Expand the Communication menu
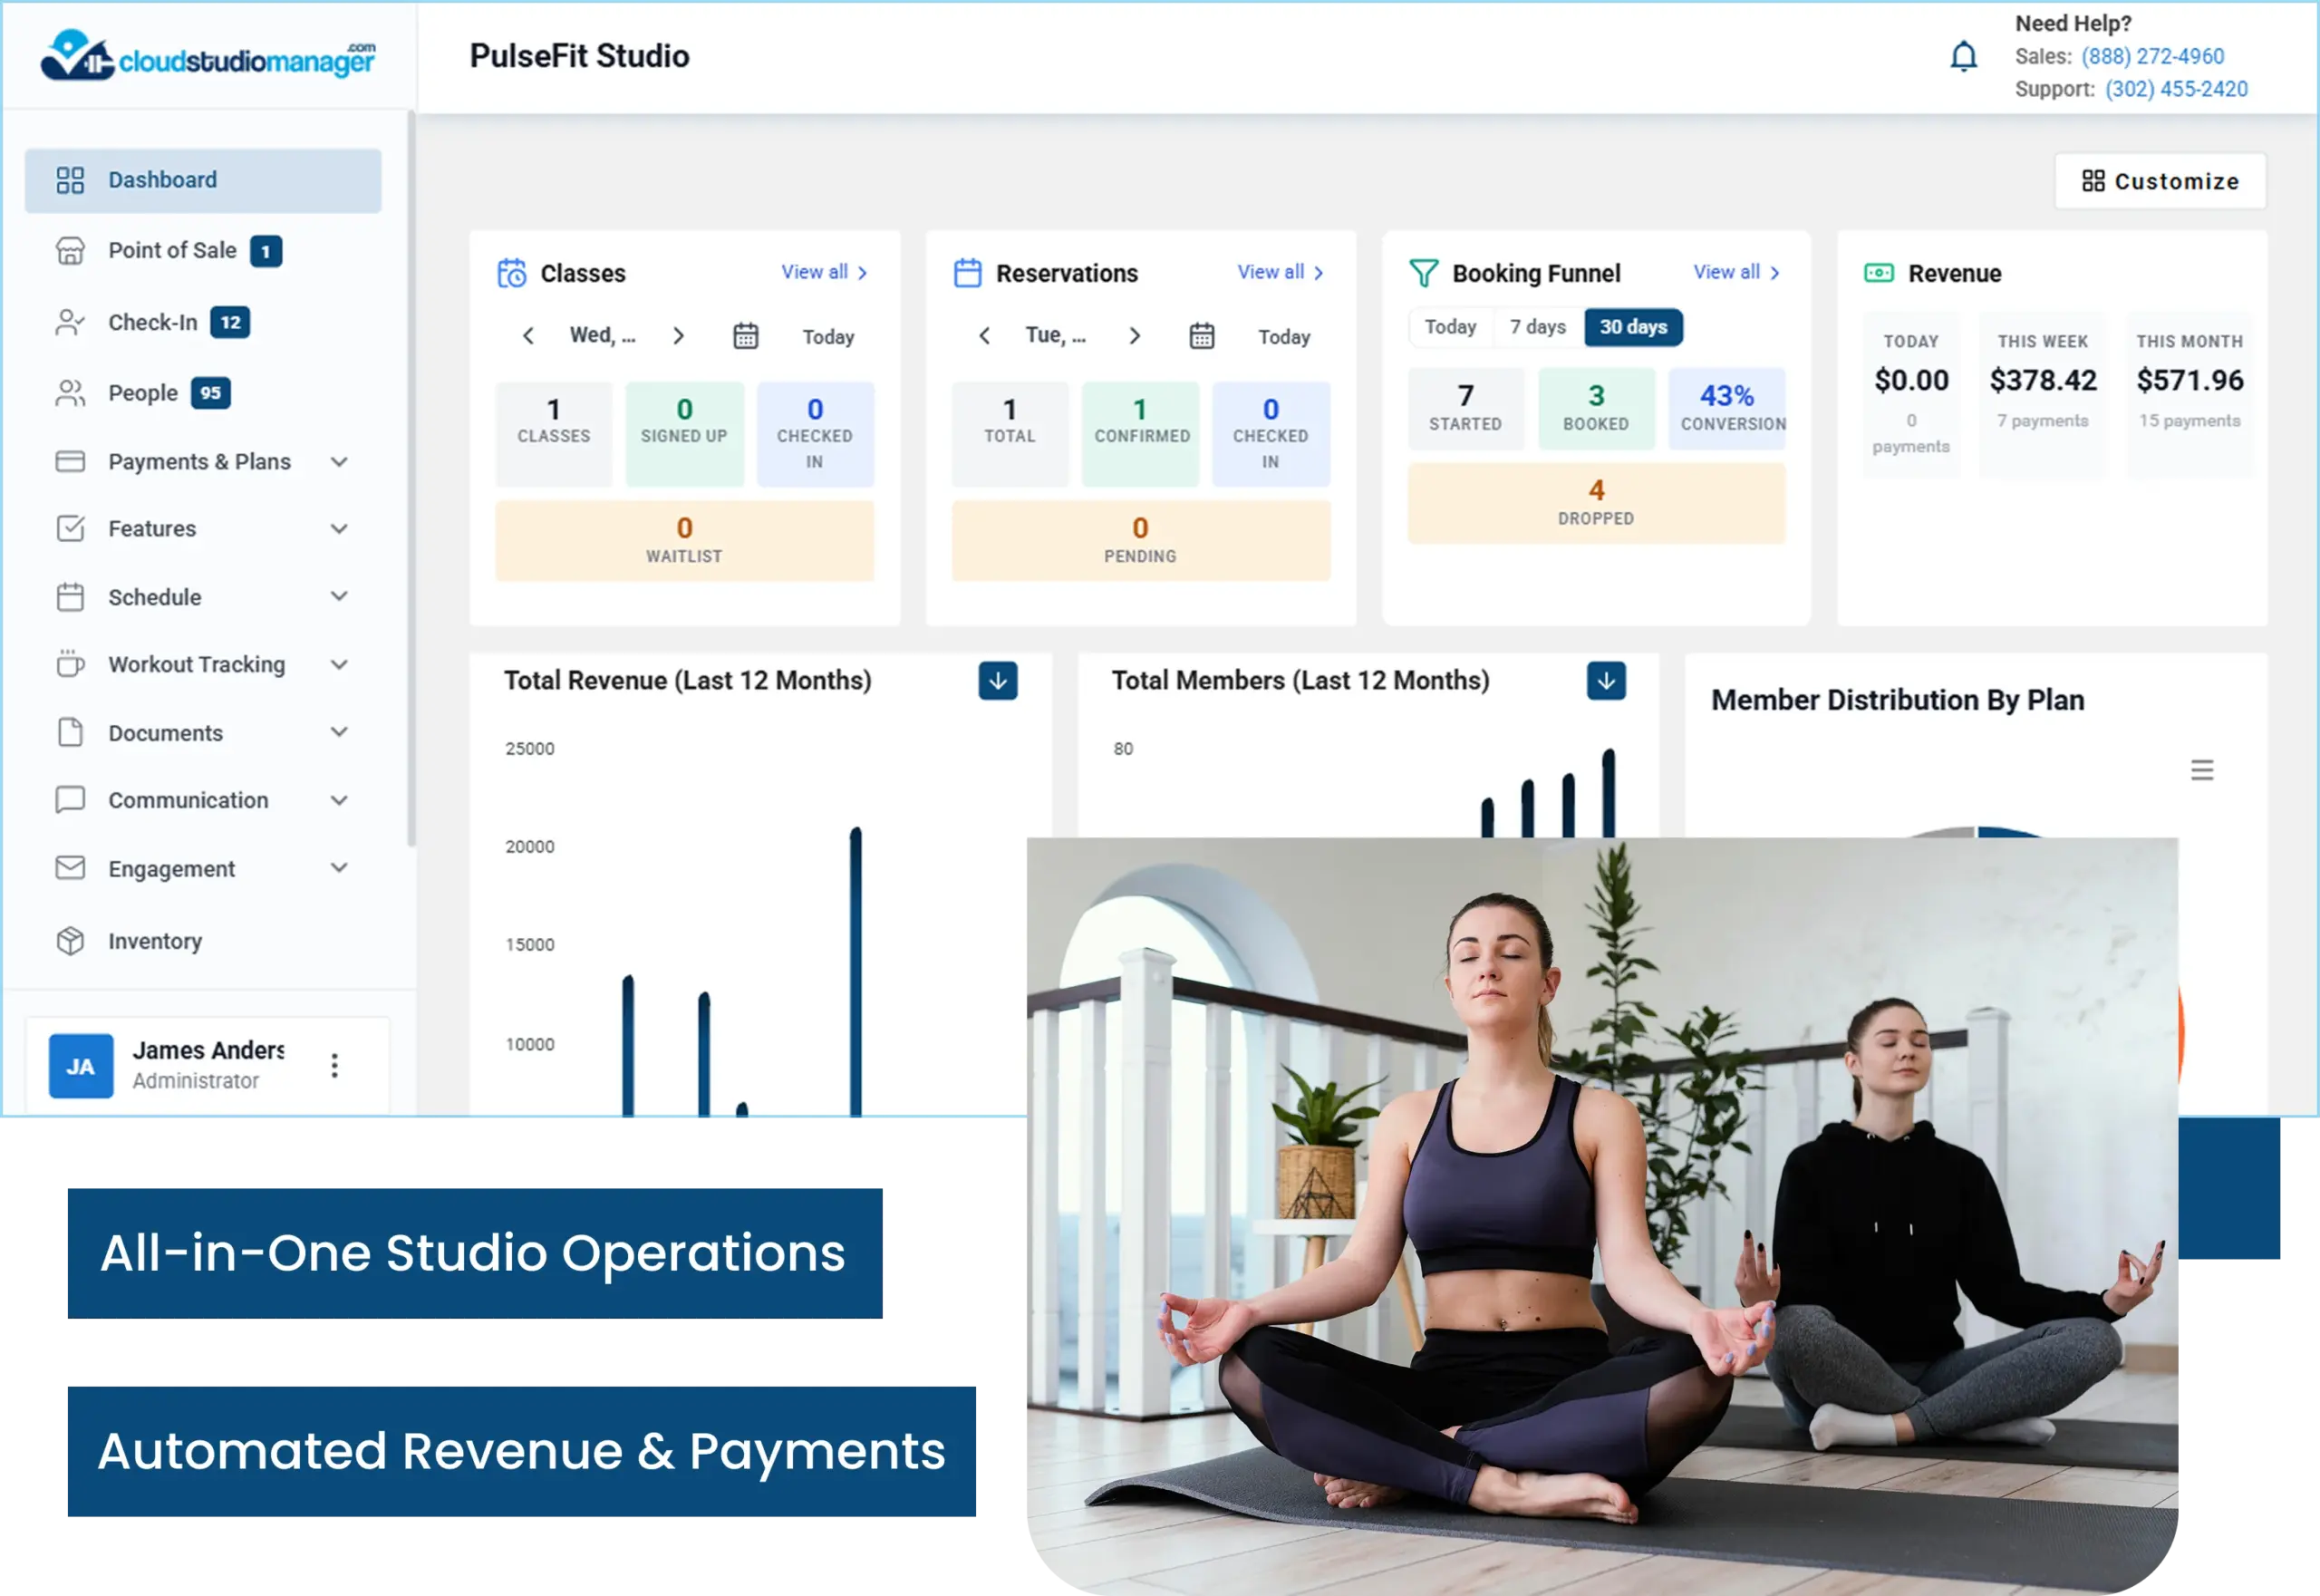This screenshot has height=1596, width=2320. (203, 800)
